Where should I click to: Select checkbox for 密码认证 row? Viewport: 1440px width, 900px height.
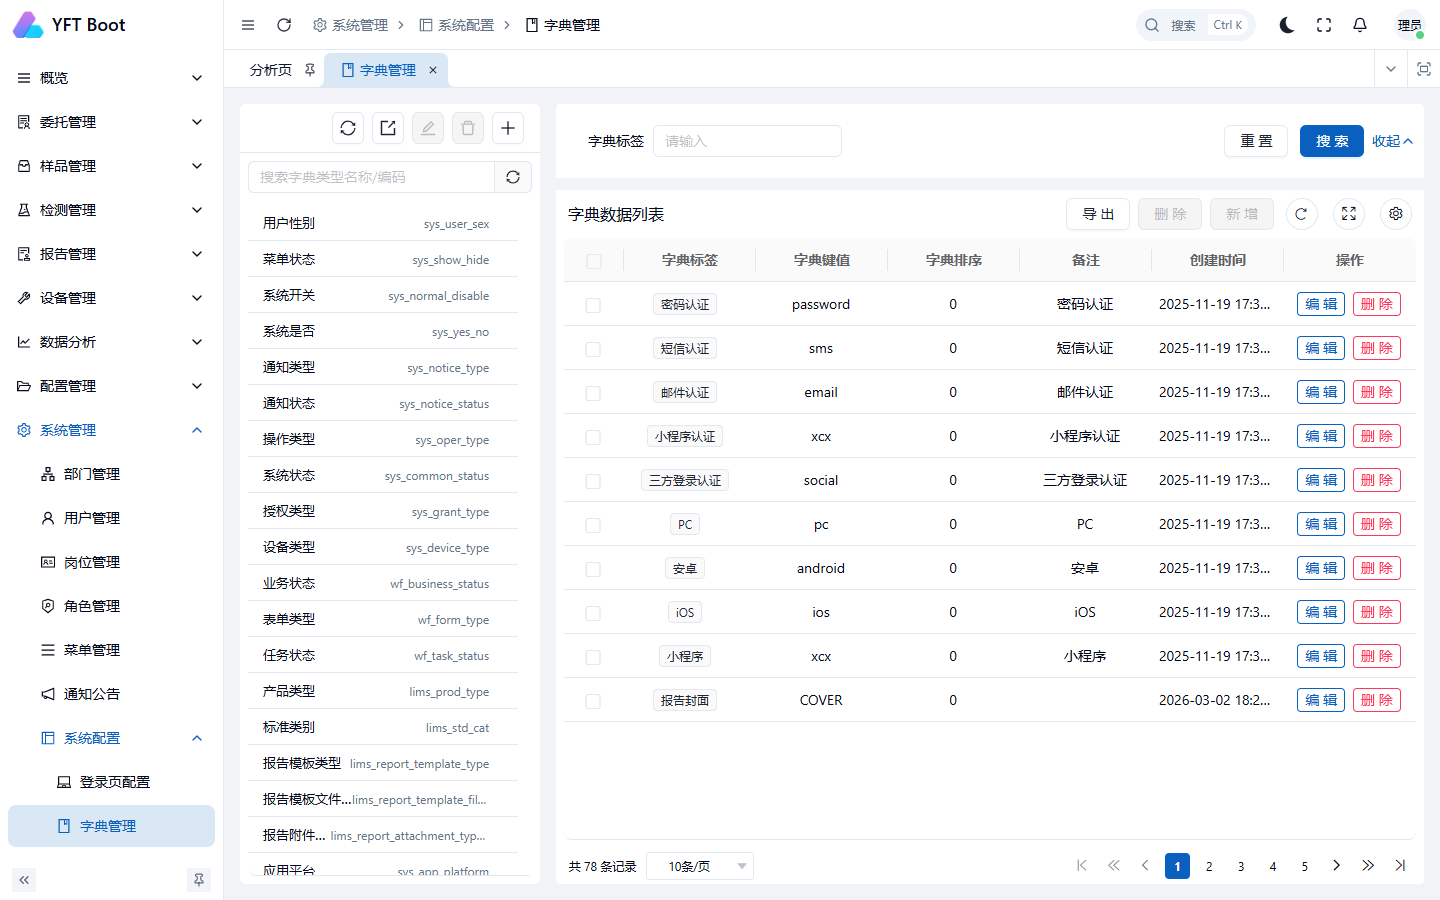click(593, 305)
